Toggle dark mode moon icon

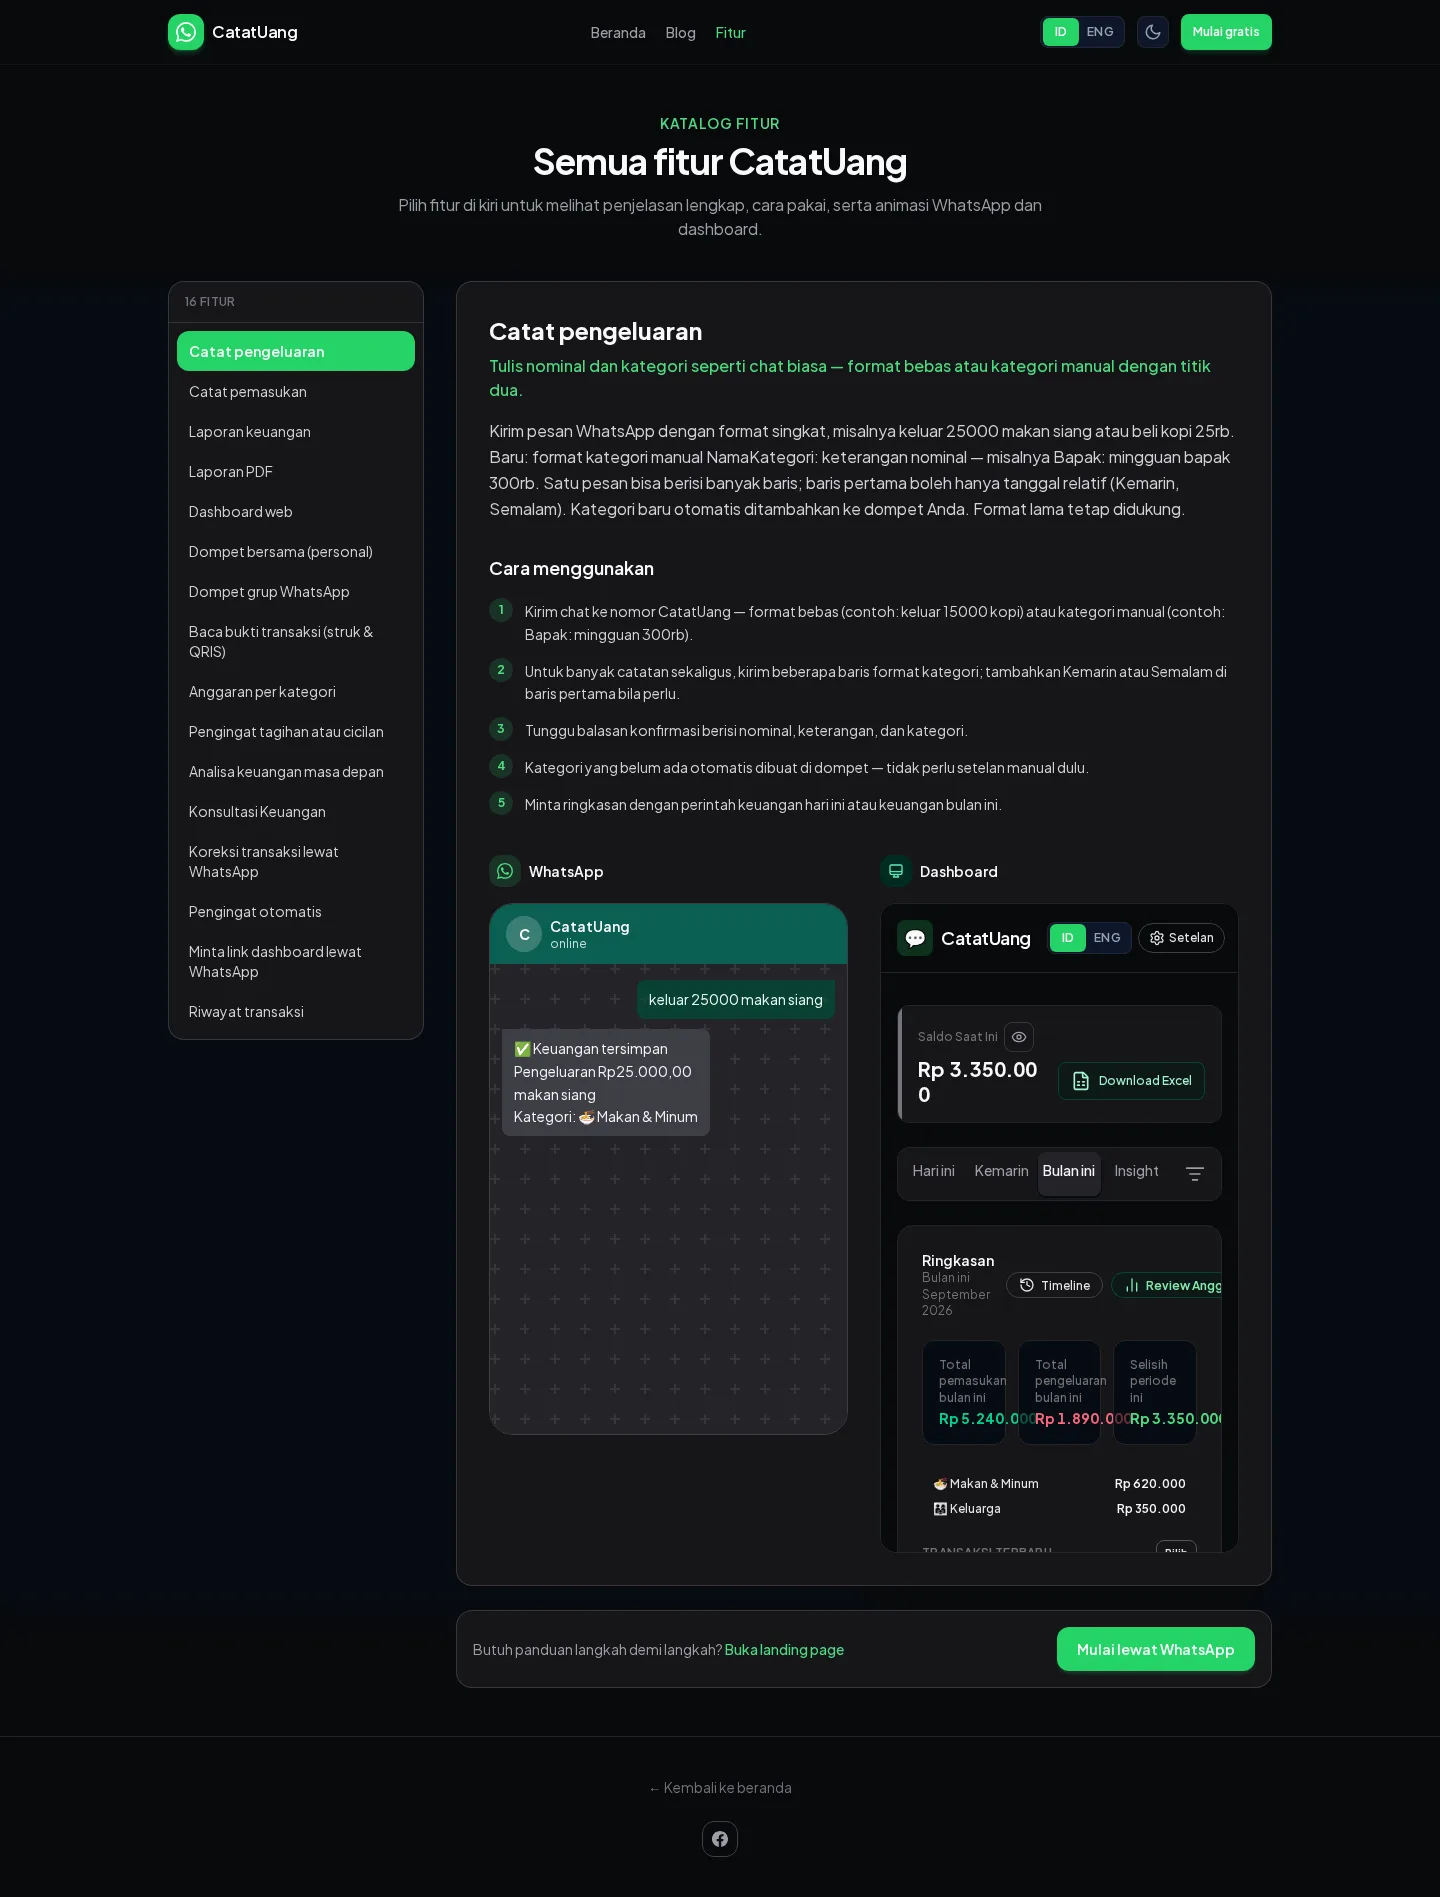coord(1153,32)
